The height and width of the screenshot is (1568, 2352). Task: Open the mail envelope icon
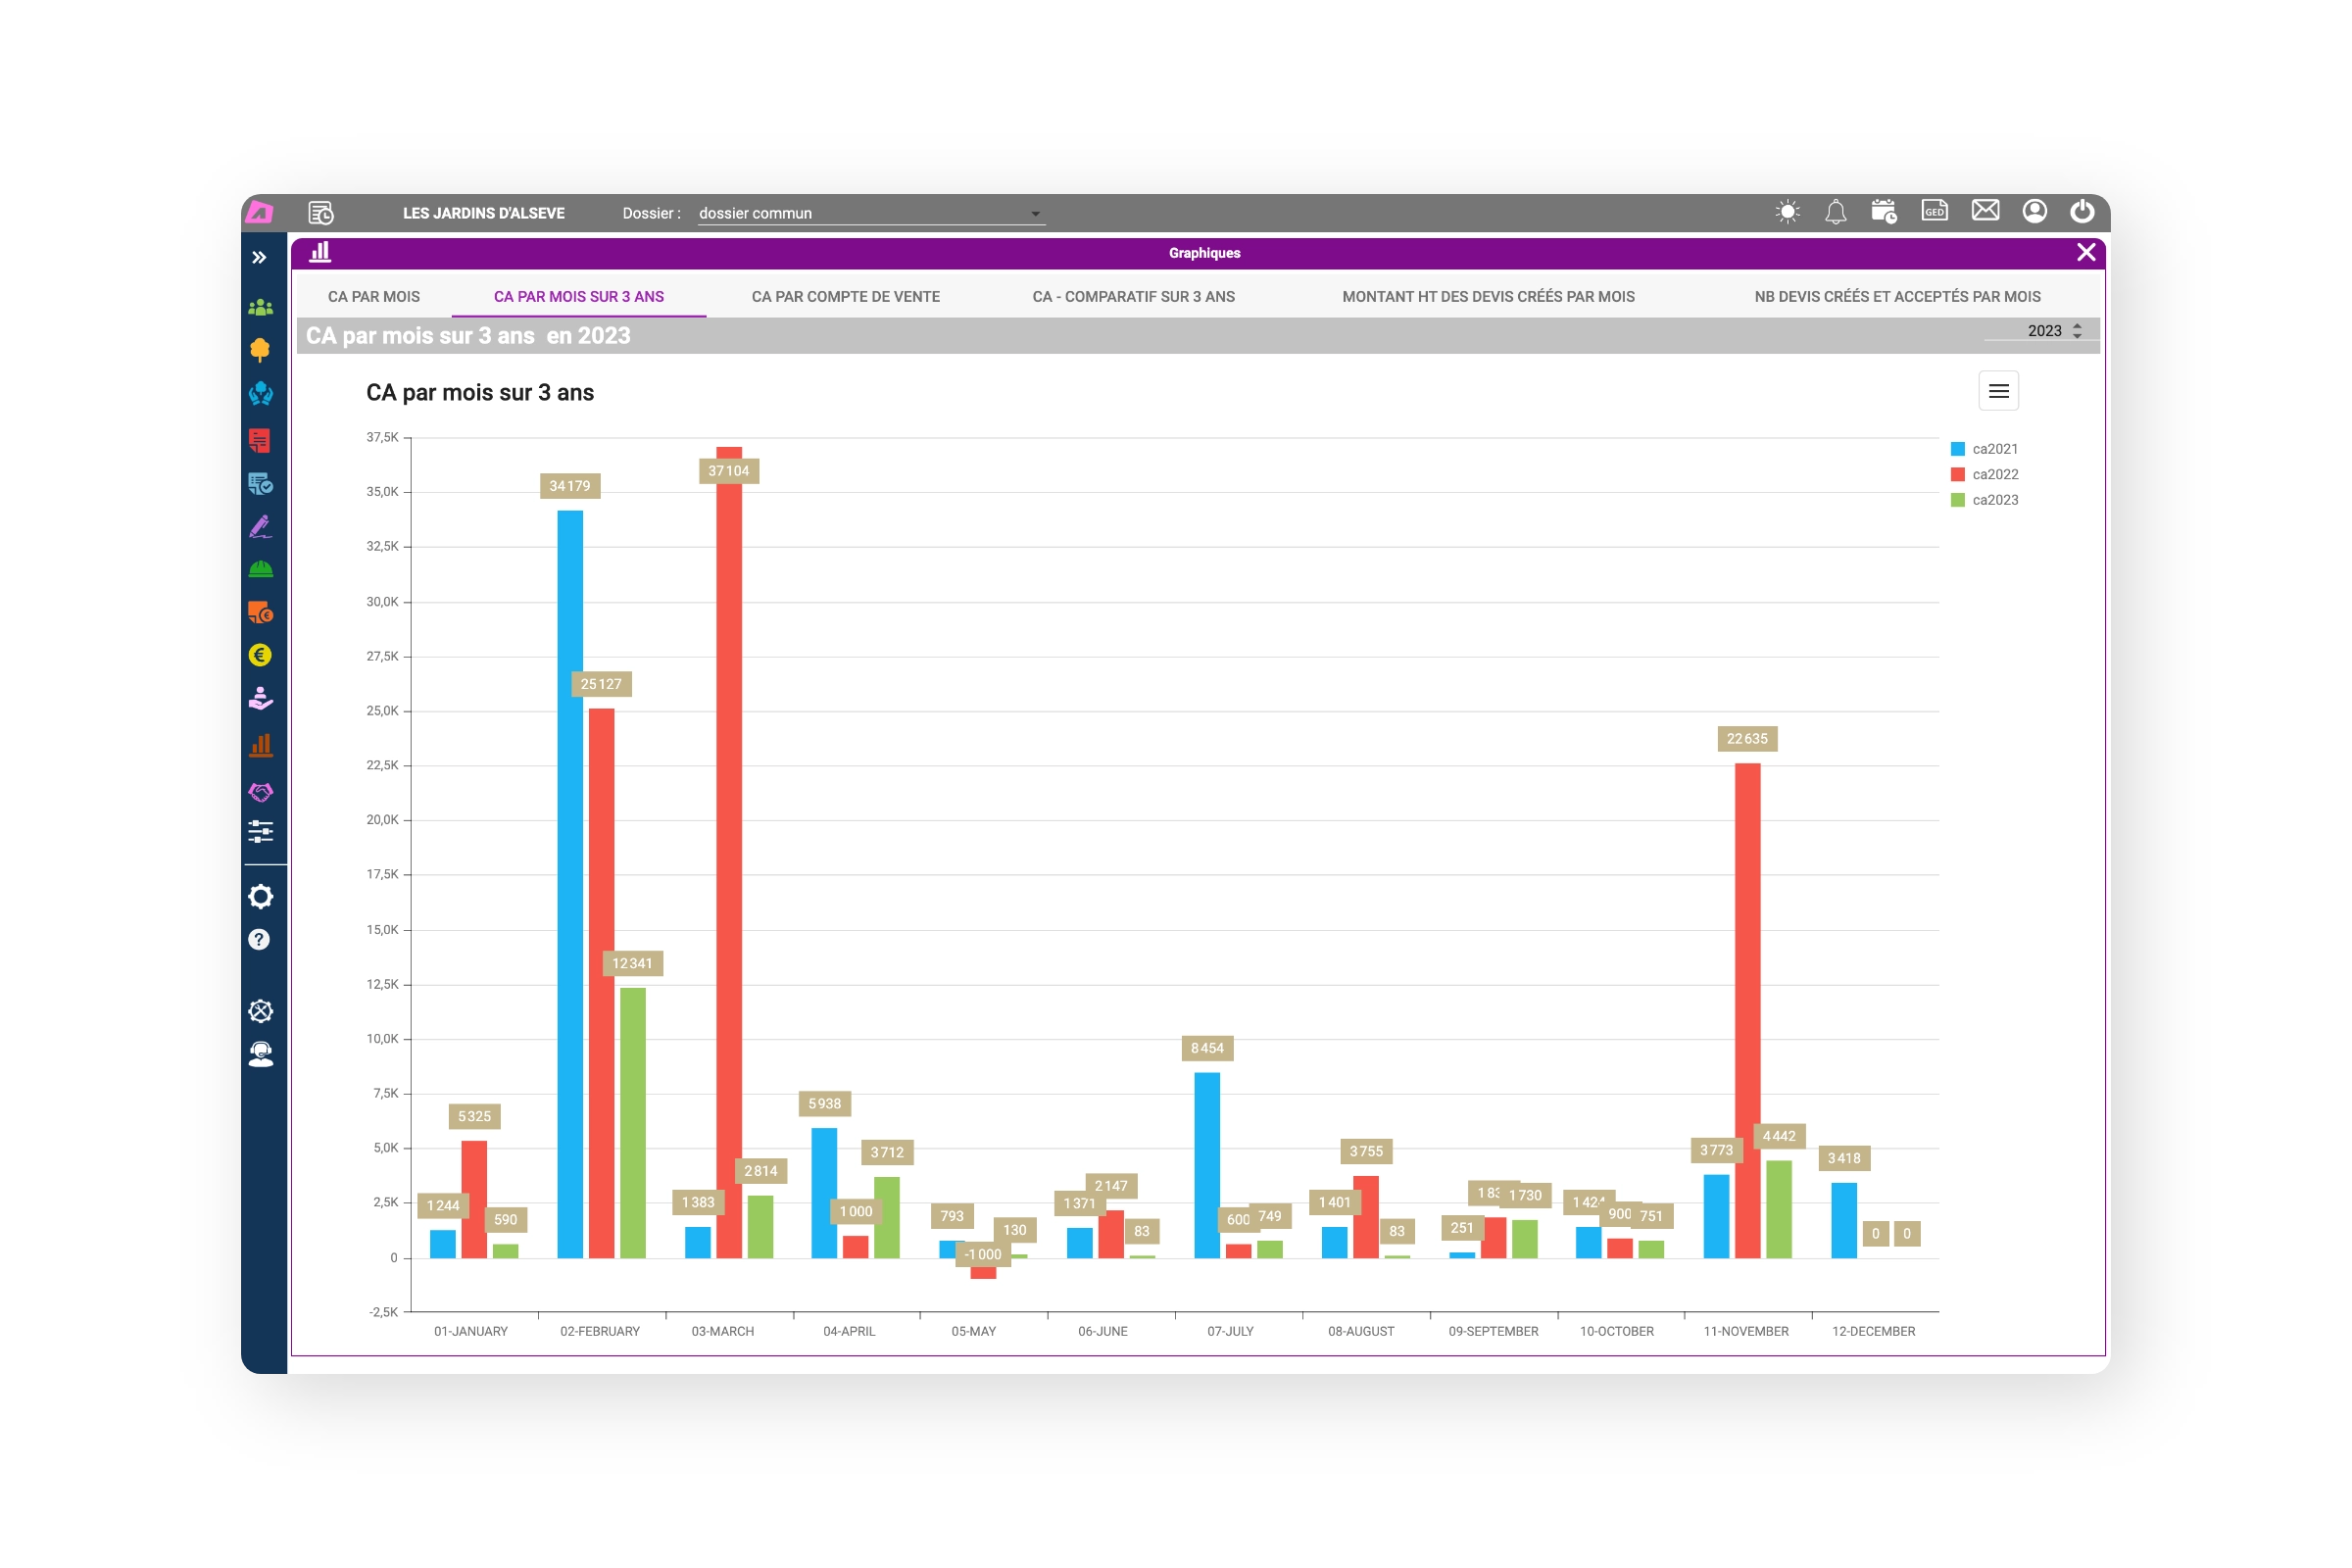click(1985, 211)
